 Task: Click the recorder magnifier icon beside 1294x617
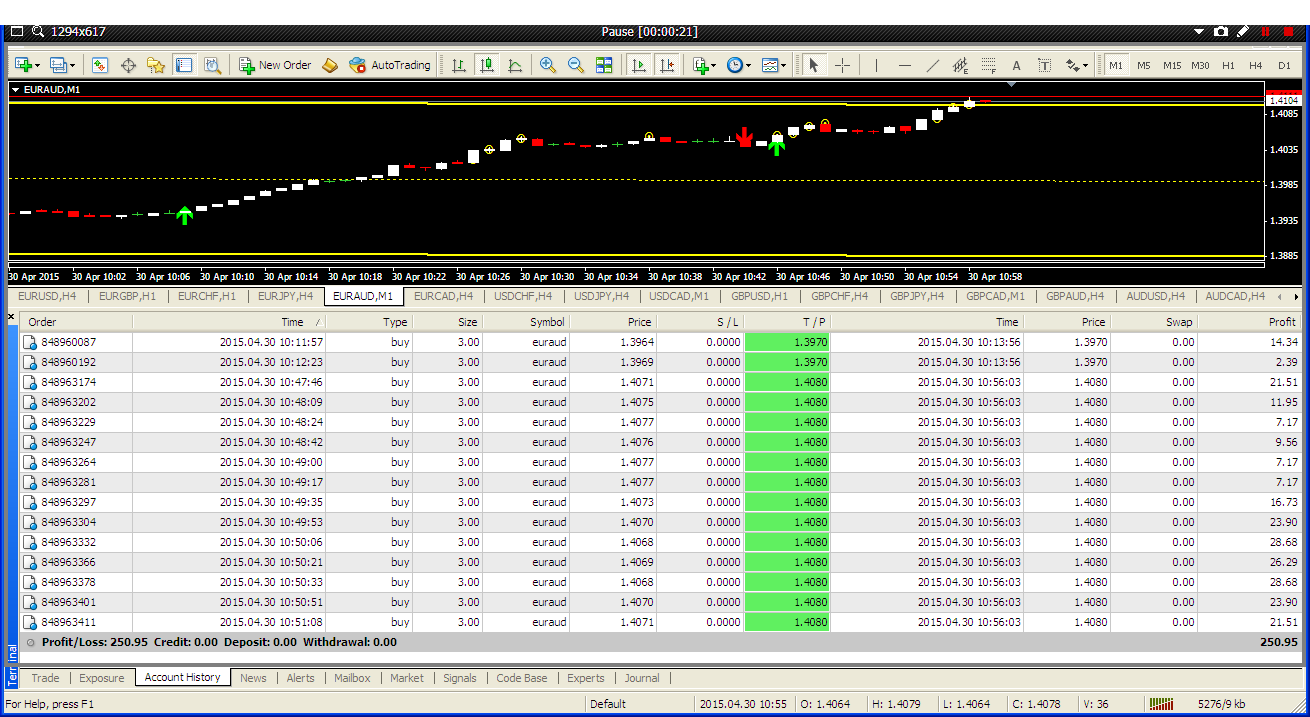point(38,32)
